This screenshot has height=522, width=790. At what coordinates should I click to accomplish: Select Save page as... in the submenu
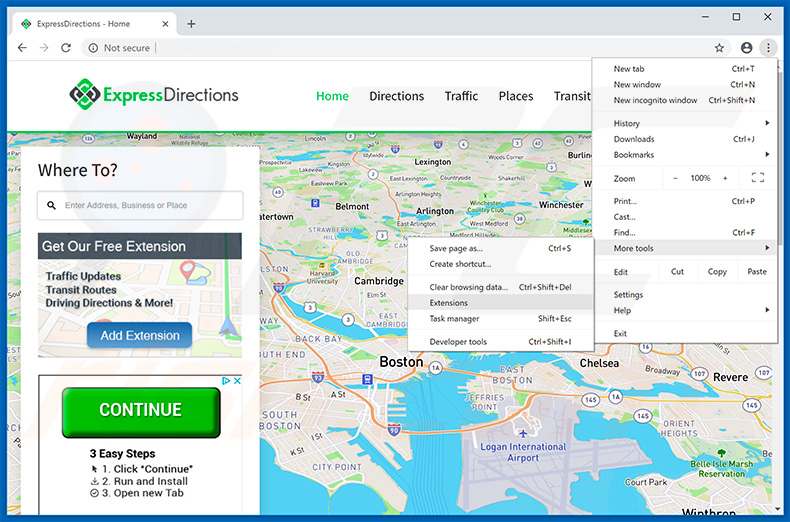click(x=501, y=248)
